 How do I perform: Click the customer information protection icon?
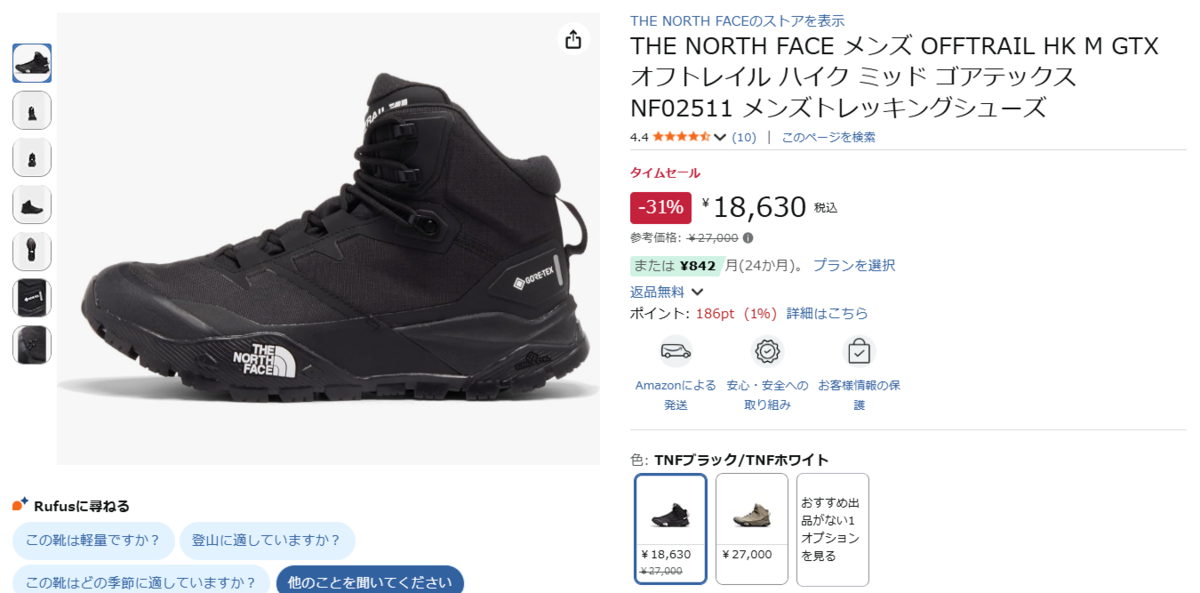[859, 351]
